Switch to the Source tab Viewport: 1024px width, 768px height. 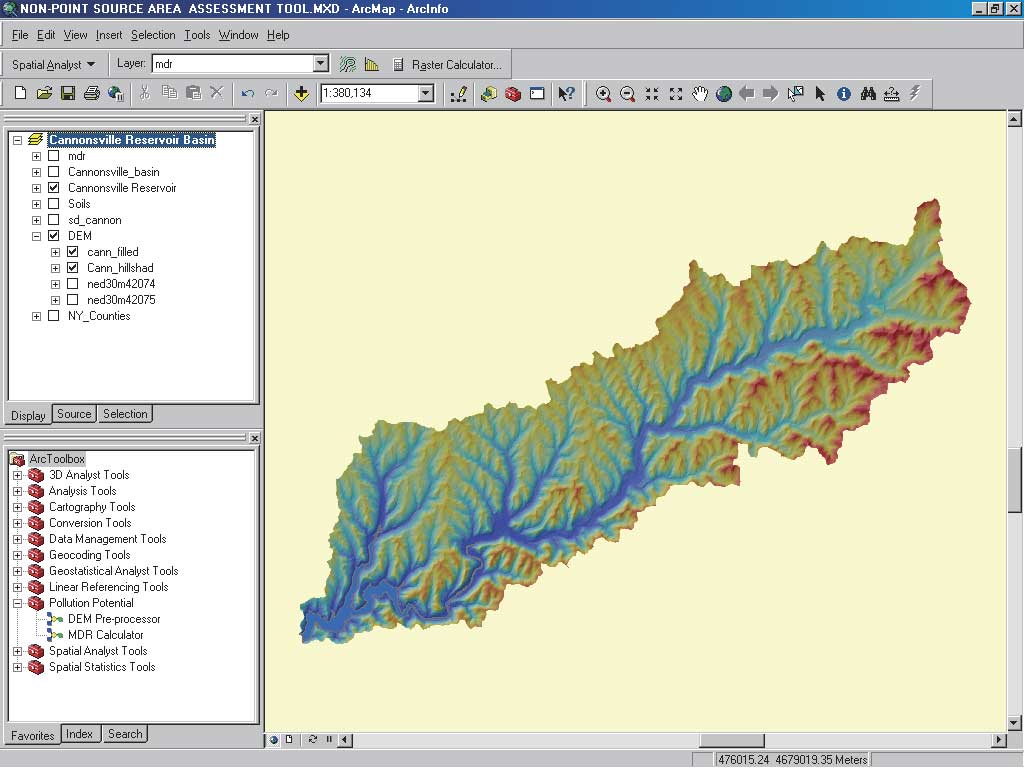coord(74,414)
